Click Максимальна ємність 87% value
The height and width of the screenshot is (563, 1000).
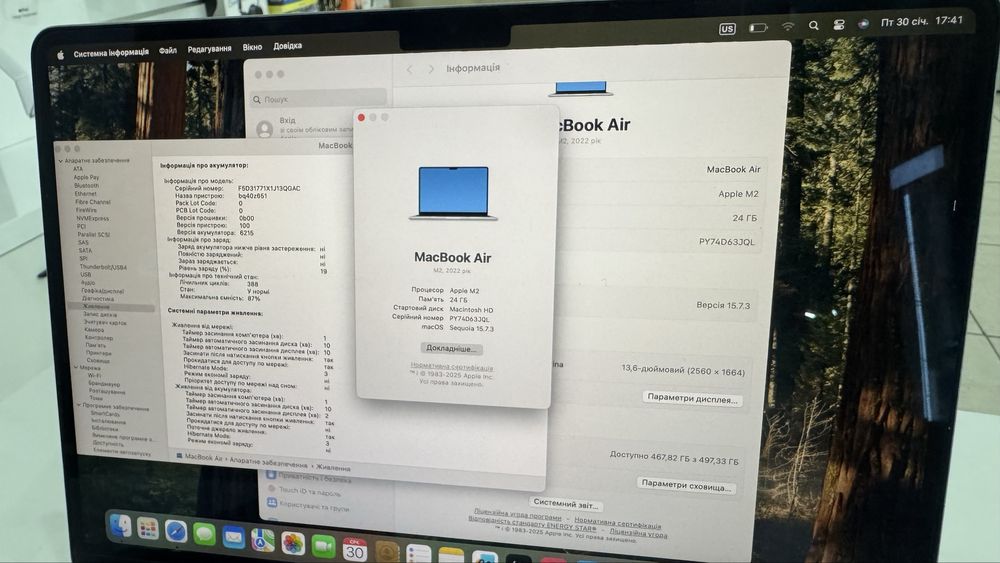click(254, 298)
